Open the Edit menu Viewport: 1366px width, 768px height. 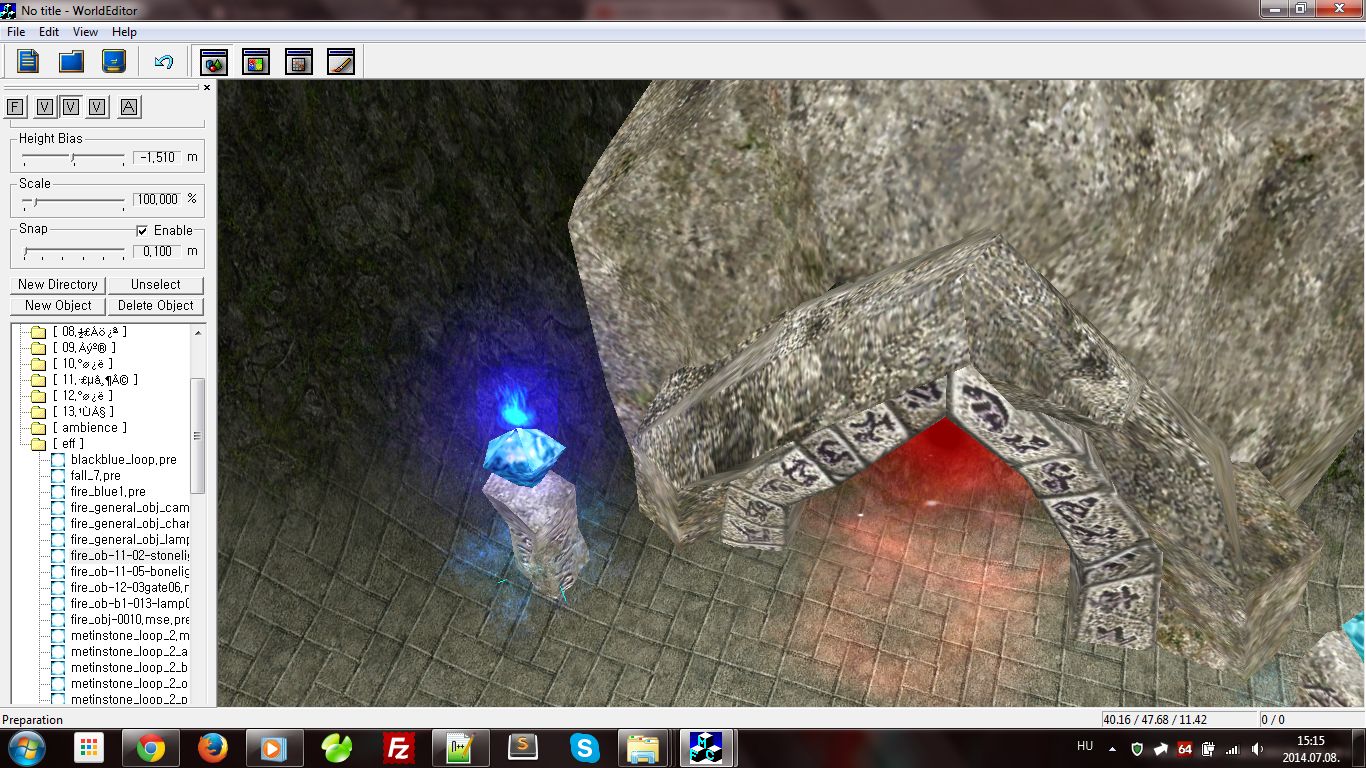coord(49,32)
